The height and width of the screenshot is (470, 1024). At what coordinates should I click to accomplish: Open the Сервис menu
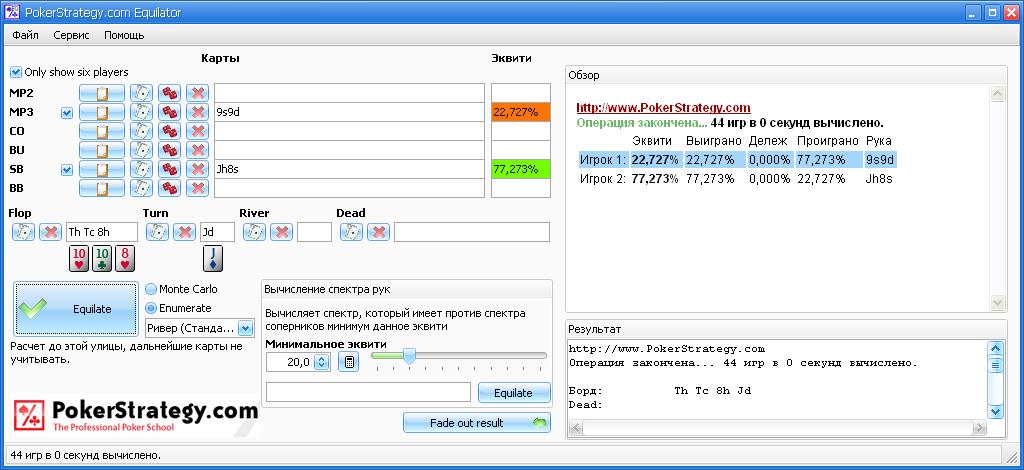[71, 35]
